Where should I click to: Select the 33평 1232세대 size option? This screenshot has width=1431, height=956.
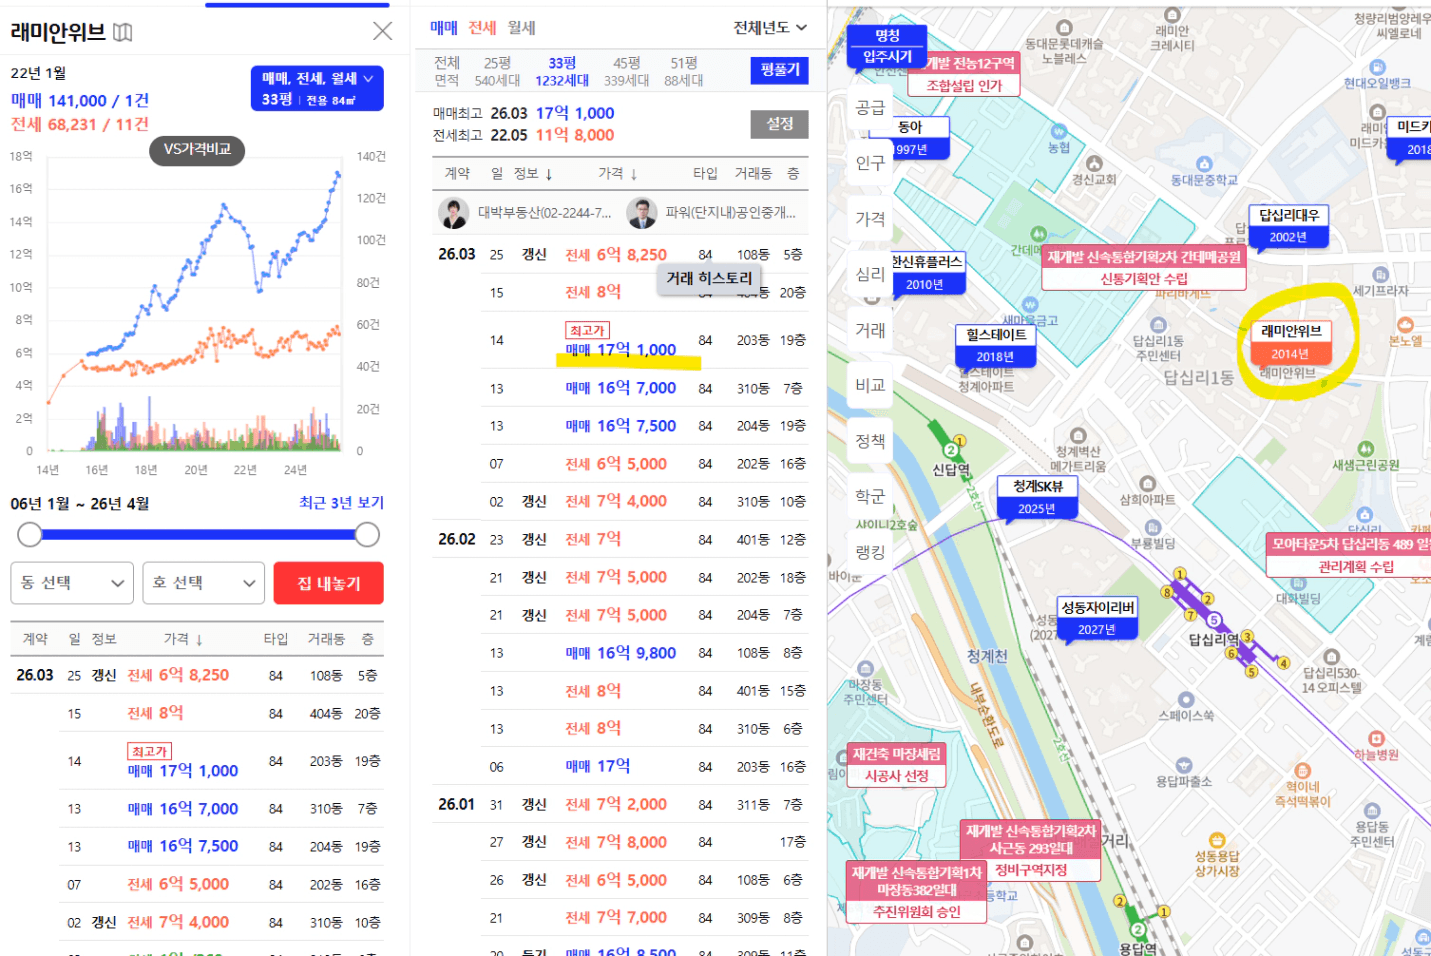(x=562, y=72)
